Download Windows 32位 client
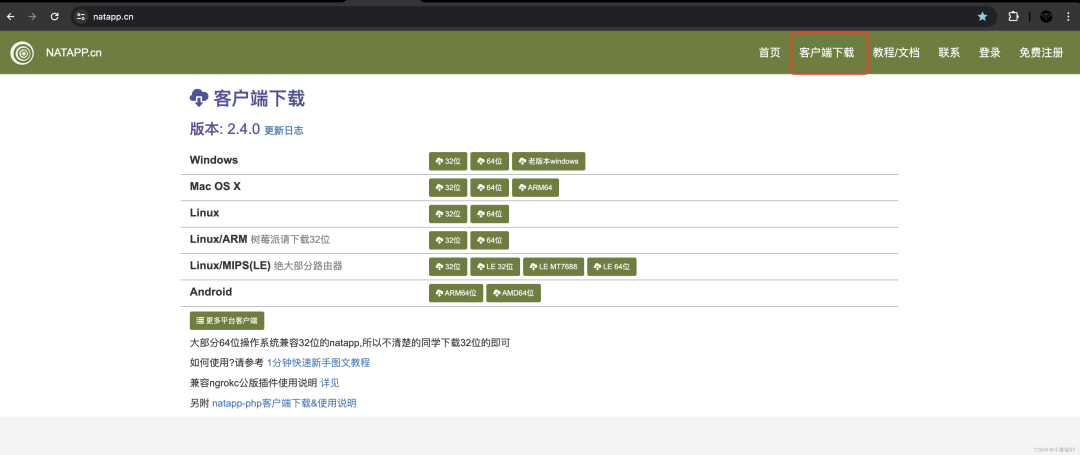 (x=448, y=161)
